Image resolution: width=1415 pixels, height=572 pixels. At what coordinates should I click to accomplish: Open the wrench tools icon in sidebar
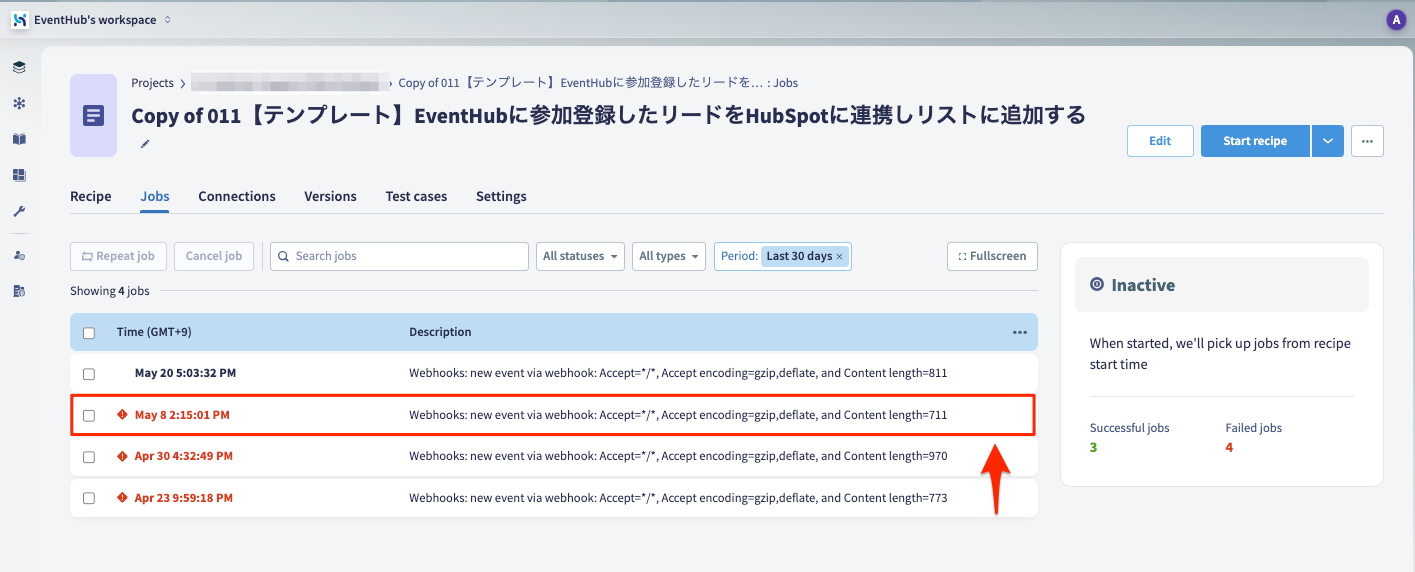pos(19,211)
